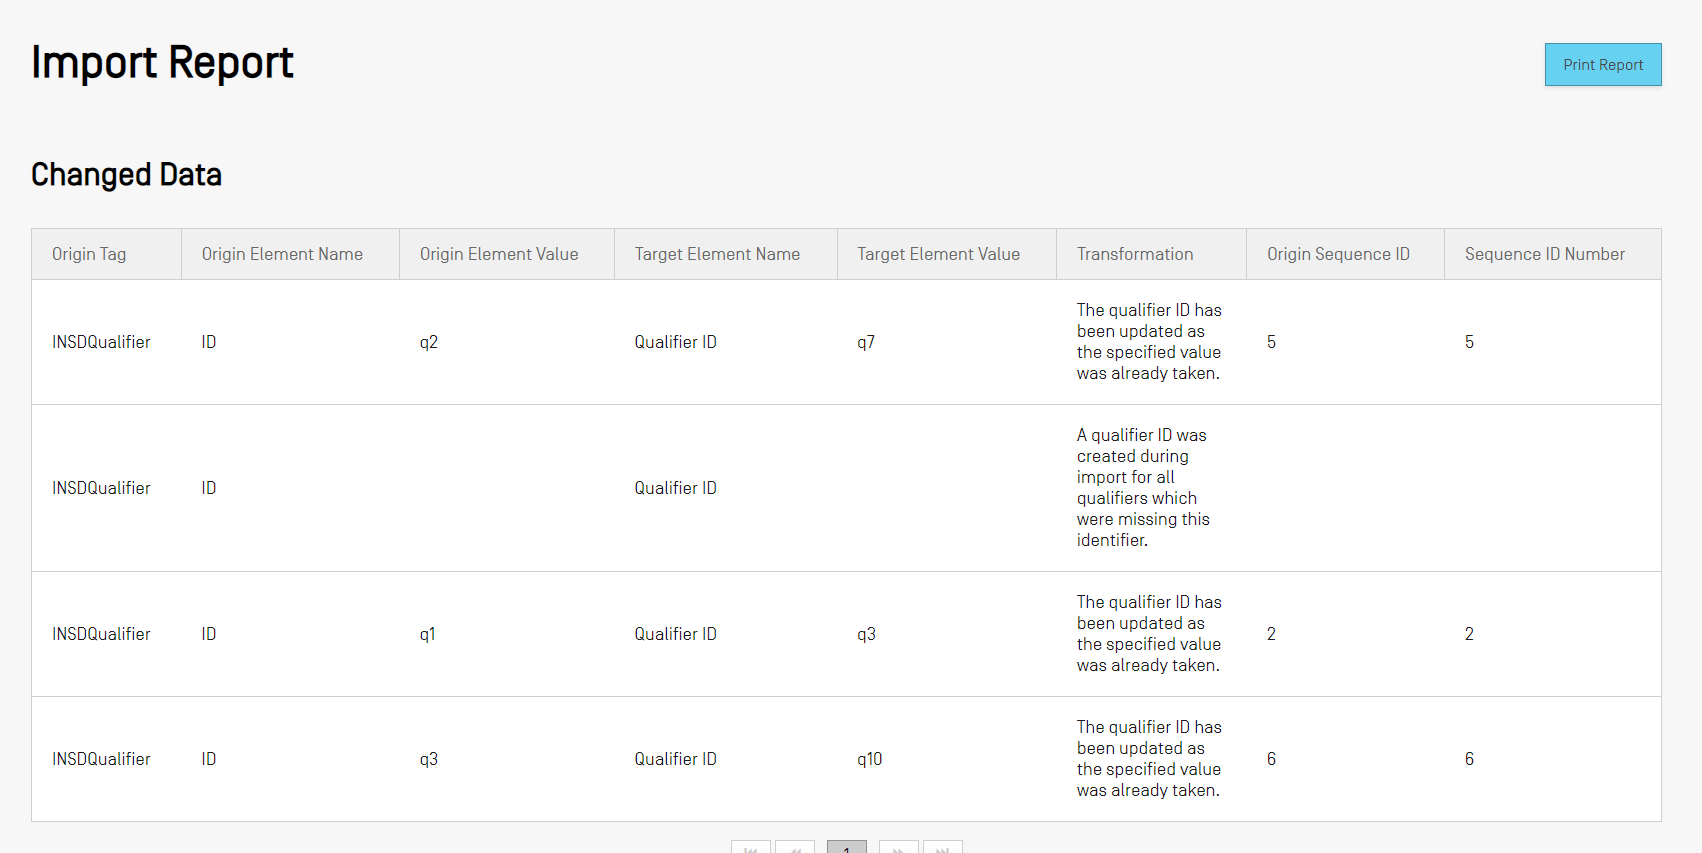Select page 1 in the paginator
This screenshot has height=853, width=1702.
point(846,848)
